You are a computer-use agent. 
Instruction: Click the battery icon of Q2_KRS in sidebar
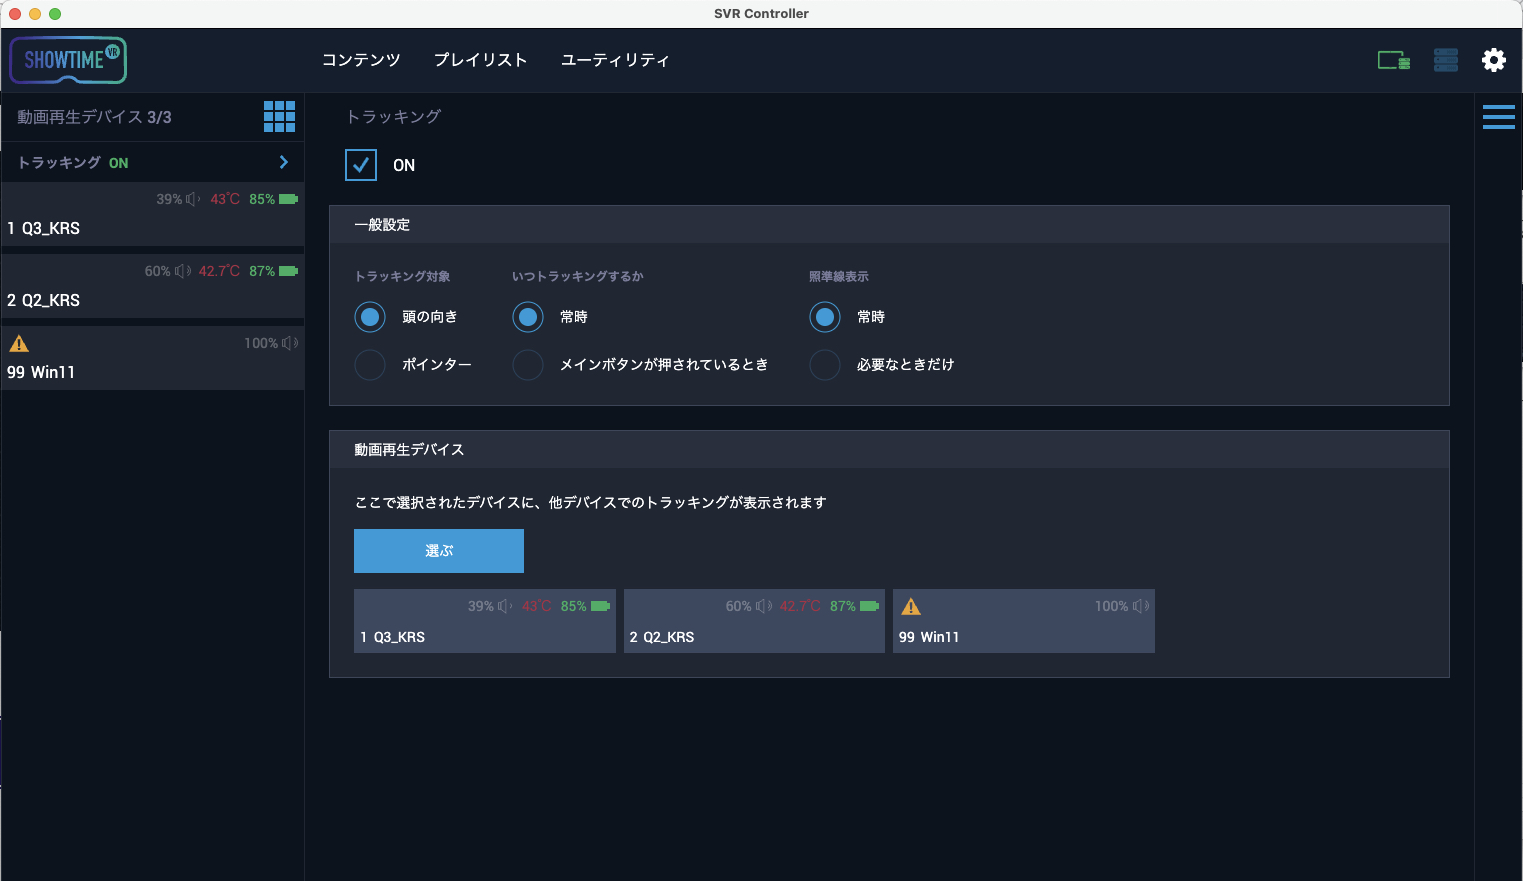[x=289, y=271]
